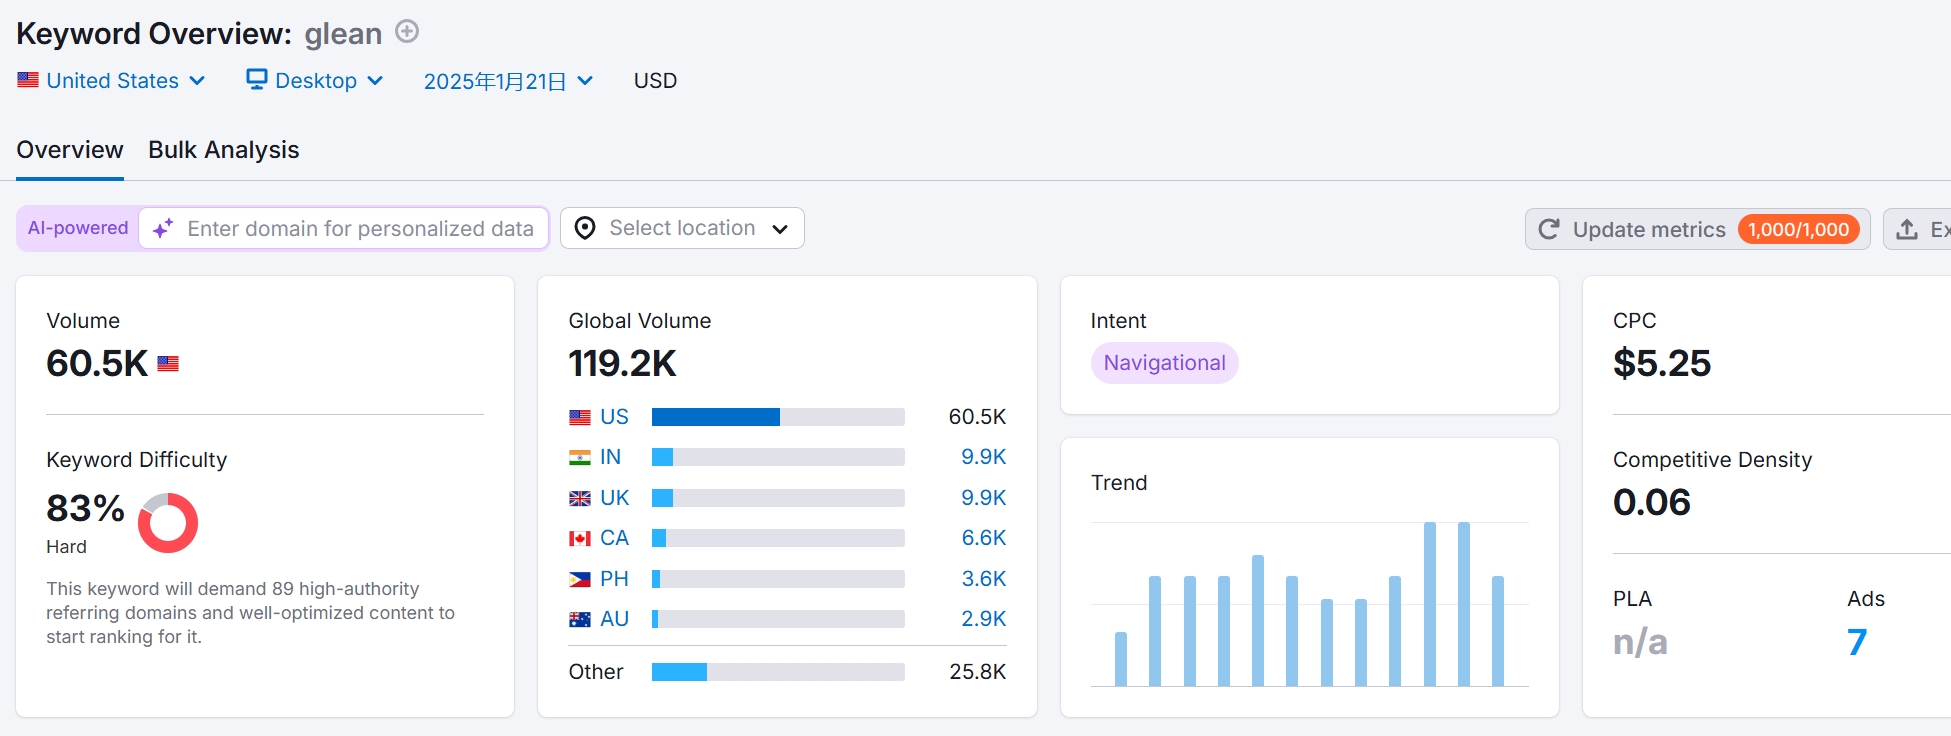Focus the Enter domain for personalized data field
Image resolution: width=1951 pixels, height=736 pixels.
pyautogui.click(x=360, y=229)
